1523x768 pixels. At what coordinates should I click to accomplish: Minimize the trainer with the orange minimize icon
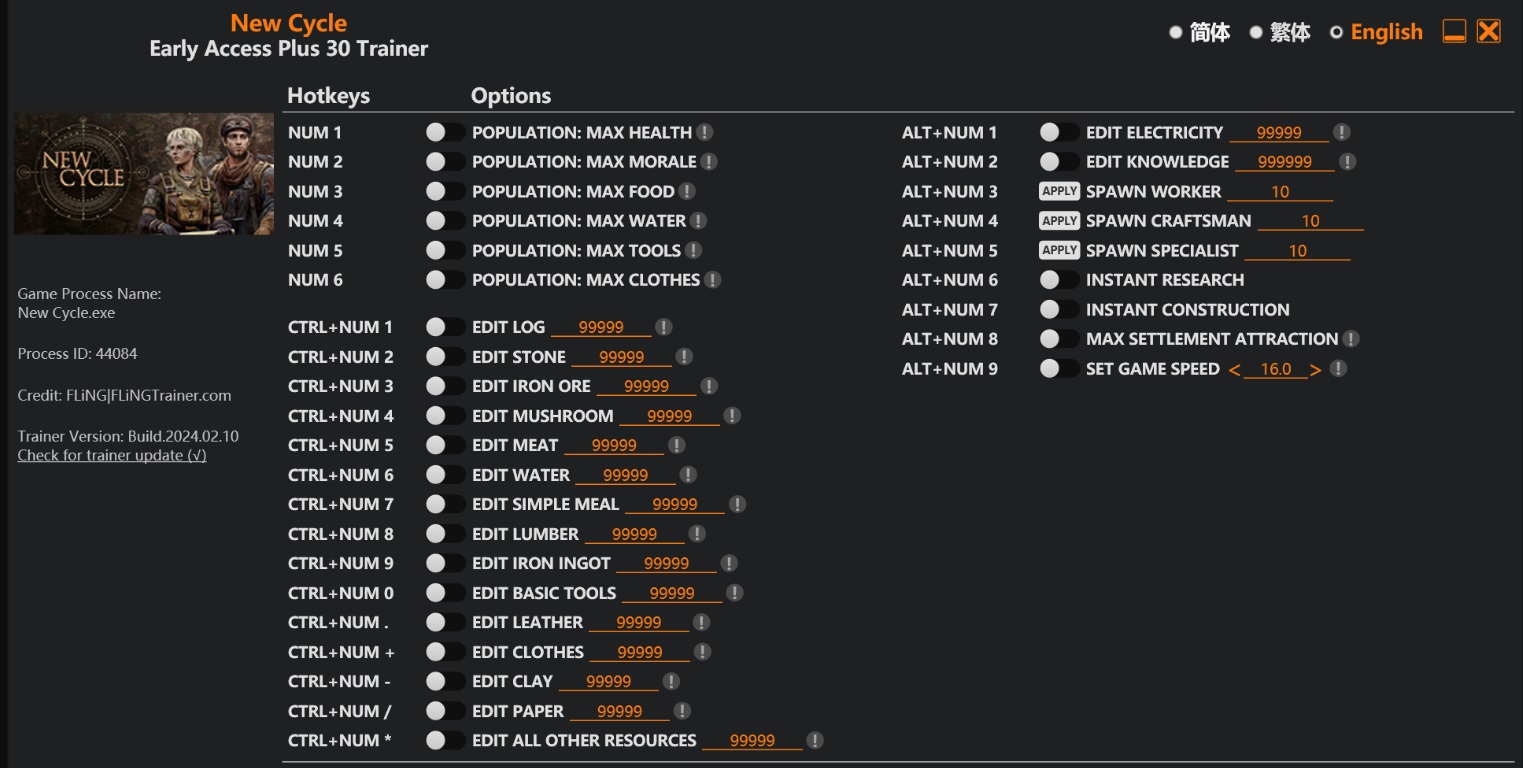pyautogui.click(x=1454, y=32)
